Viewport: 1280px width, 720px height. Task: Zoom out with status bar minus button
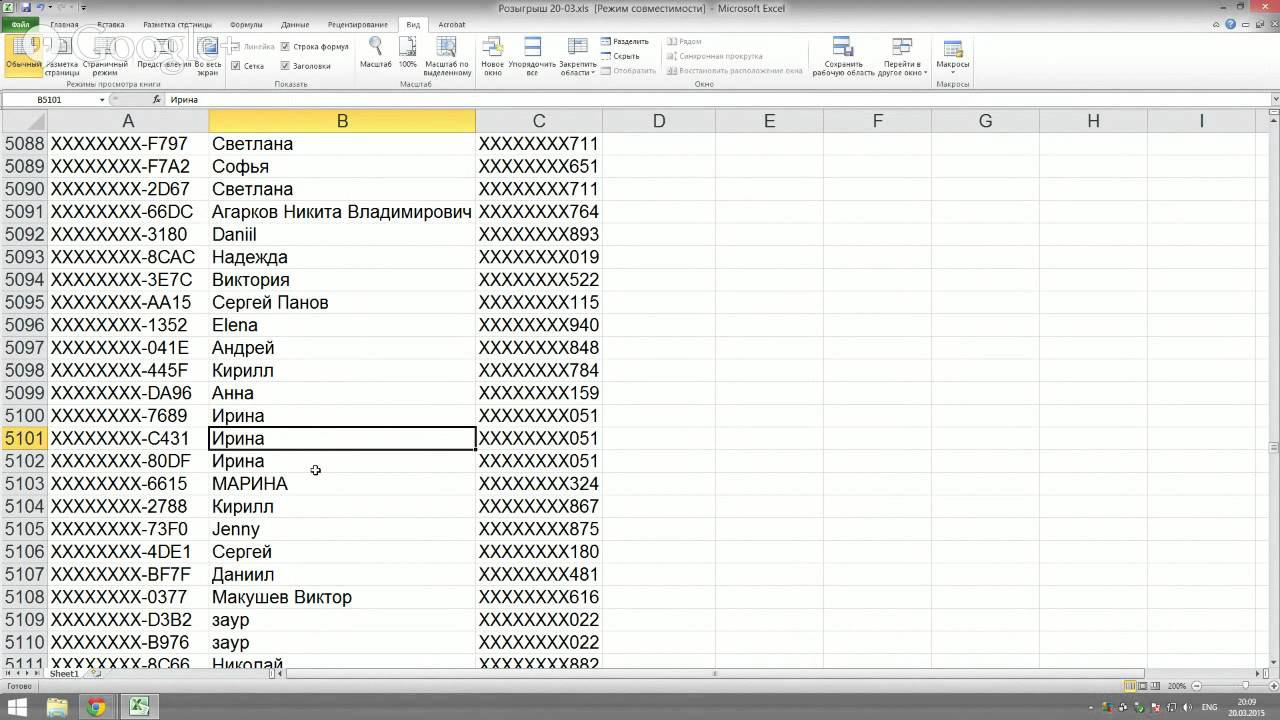click(x=1194, y=686)
